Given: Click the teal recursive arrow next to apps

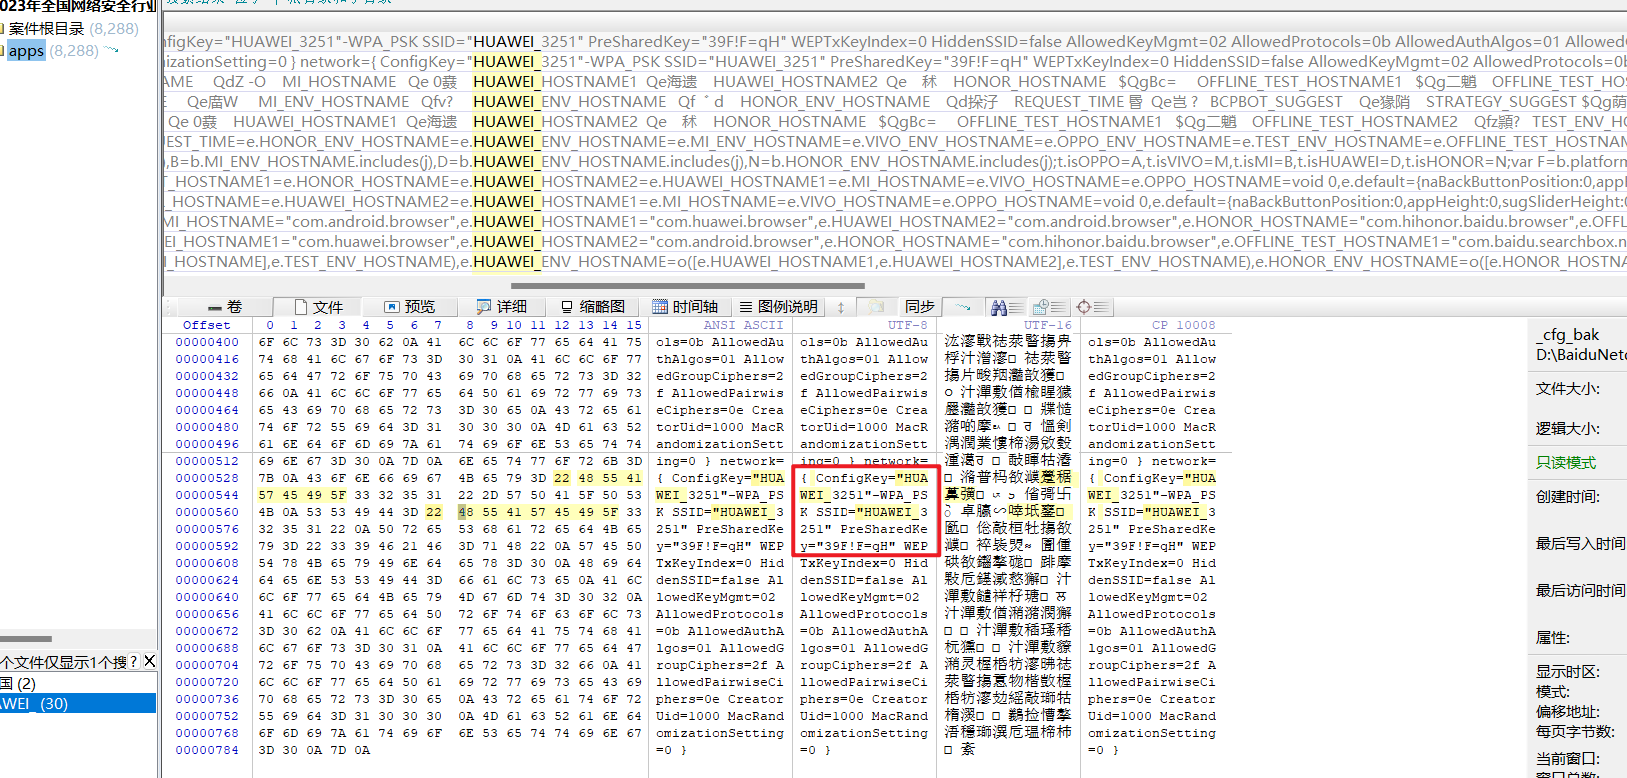Looking at the screenshot, I should (x=112, y=50).
